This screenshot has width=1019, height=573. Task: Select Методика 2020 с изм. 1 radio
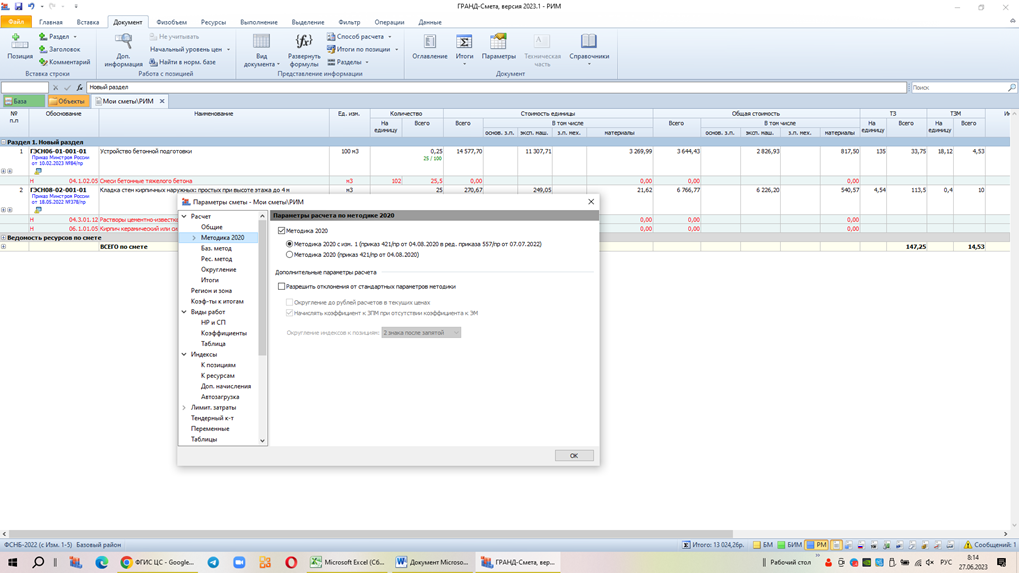[x=289, y=244]
